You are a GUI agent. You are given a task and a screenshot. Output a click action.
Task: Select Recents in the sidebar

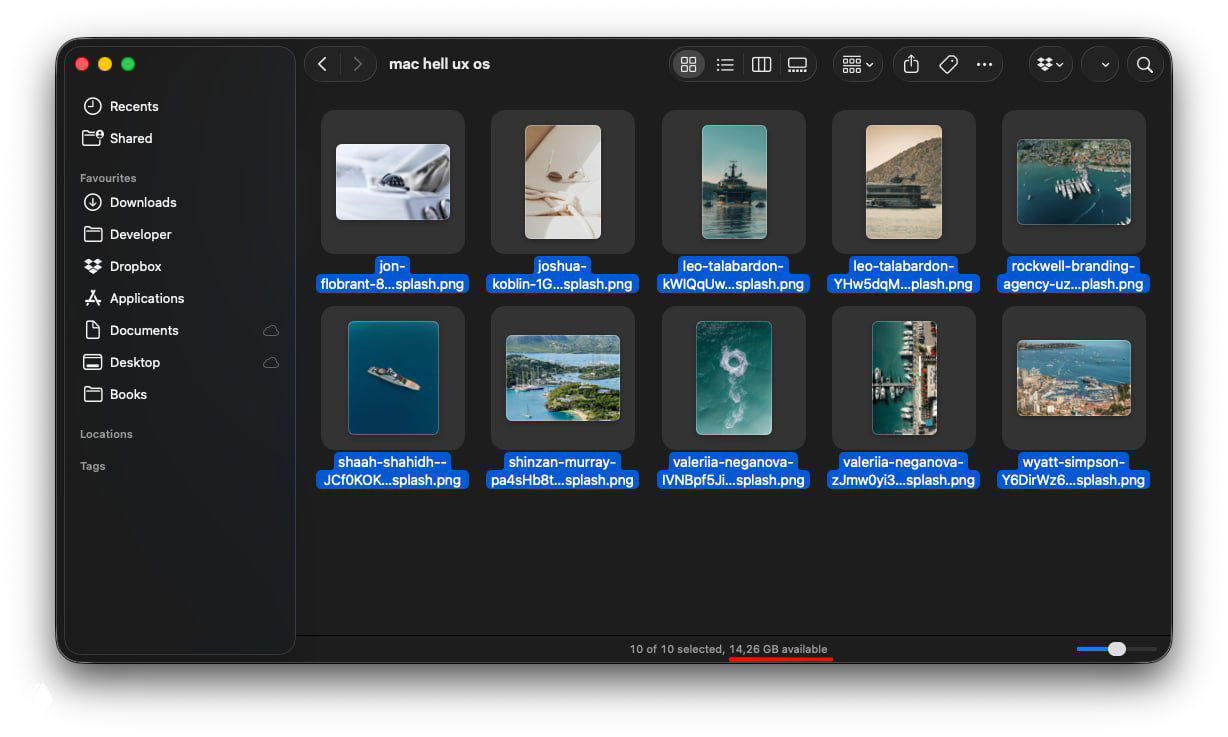pyautogui.click(x=132, y=106)
